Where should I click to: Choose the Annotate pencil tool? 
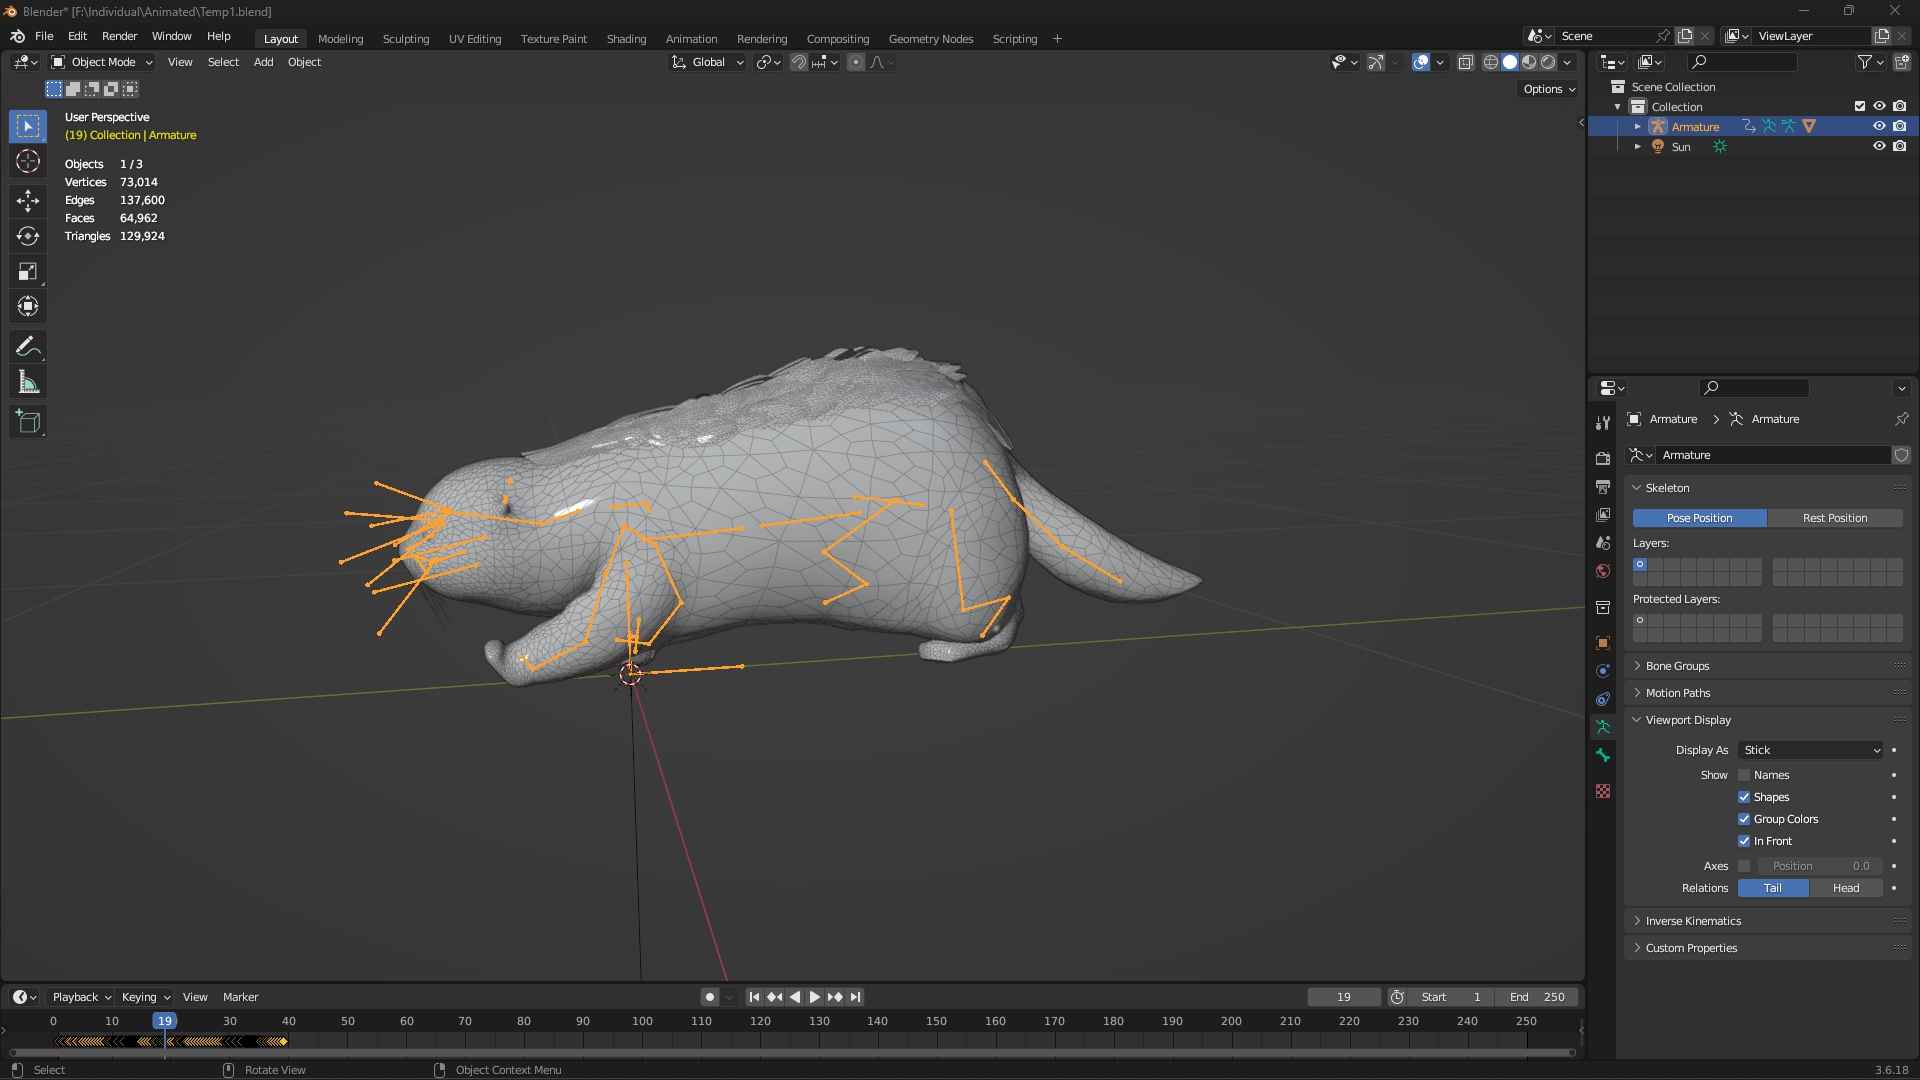point(28,347)
